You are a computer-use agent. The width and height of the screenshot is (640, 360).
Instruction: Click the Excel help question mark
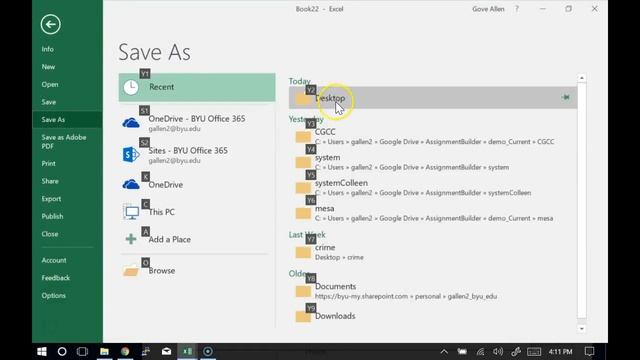click(517, 9)
